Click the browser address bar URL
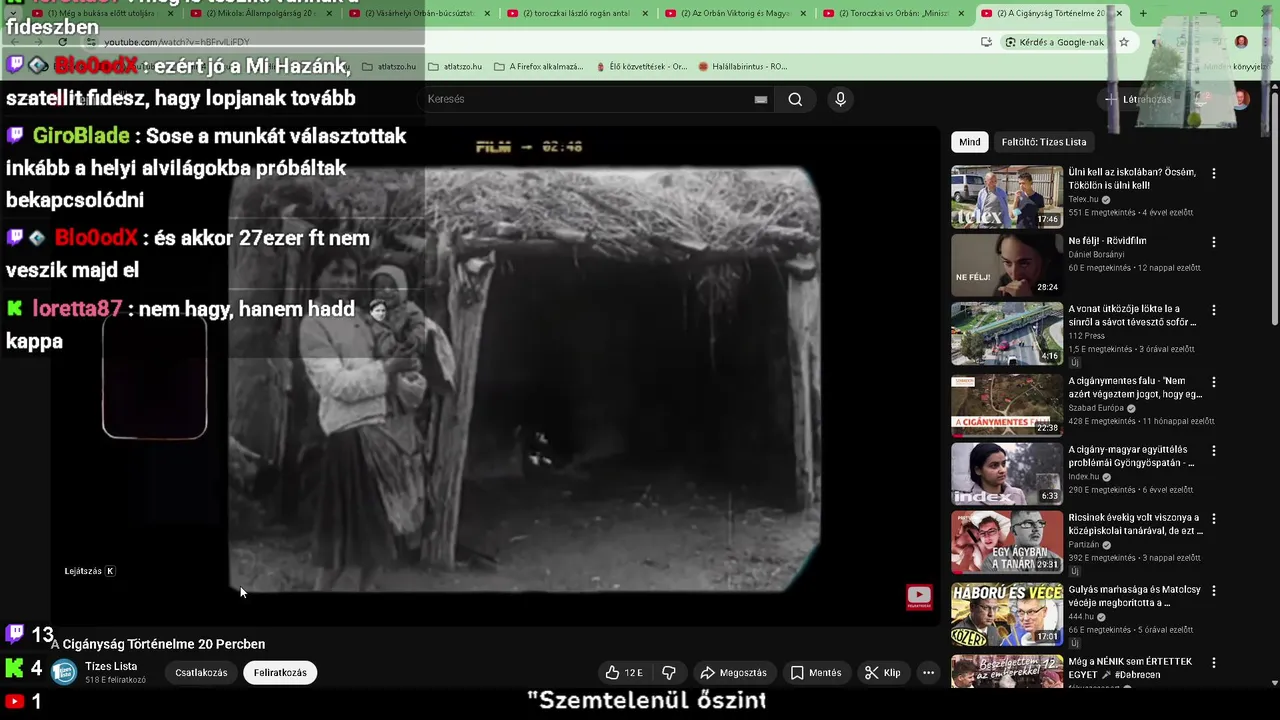 click(177, 42)
